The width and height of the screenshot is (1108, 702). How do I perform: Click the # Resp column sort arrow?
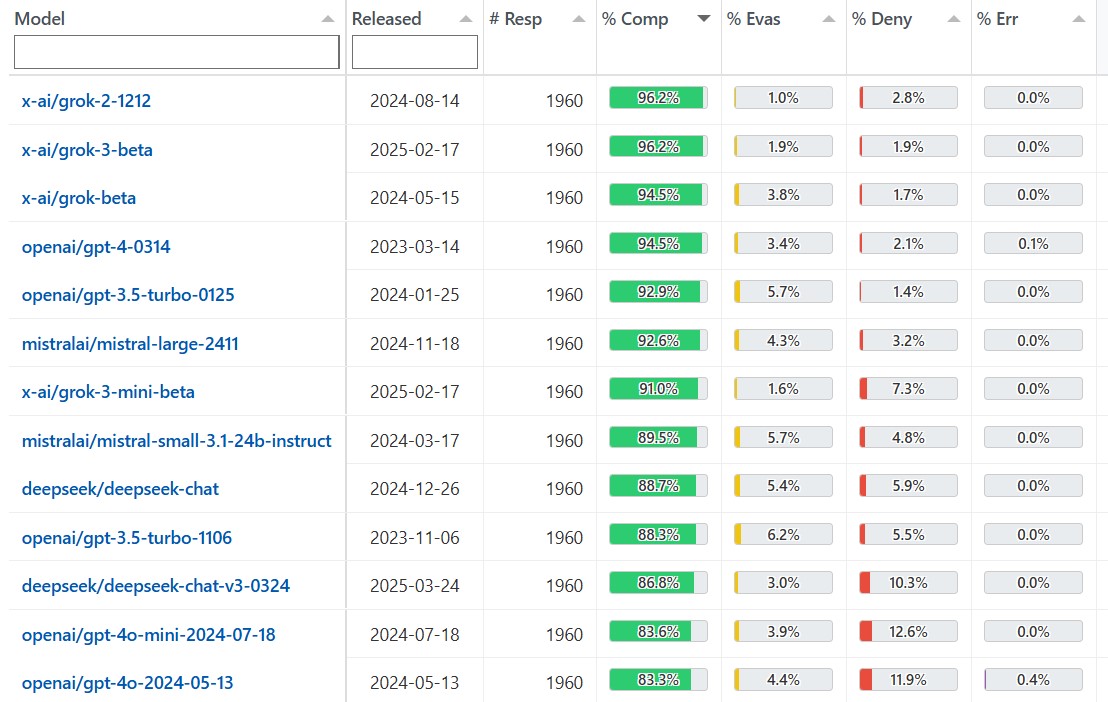click(579, 19)
